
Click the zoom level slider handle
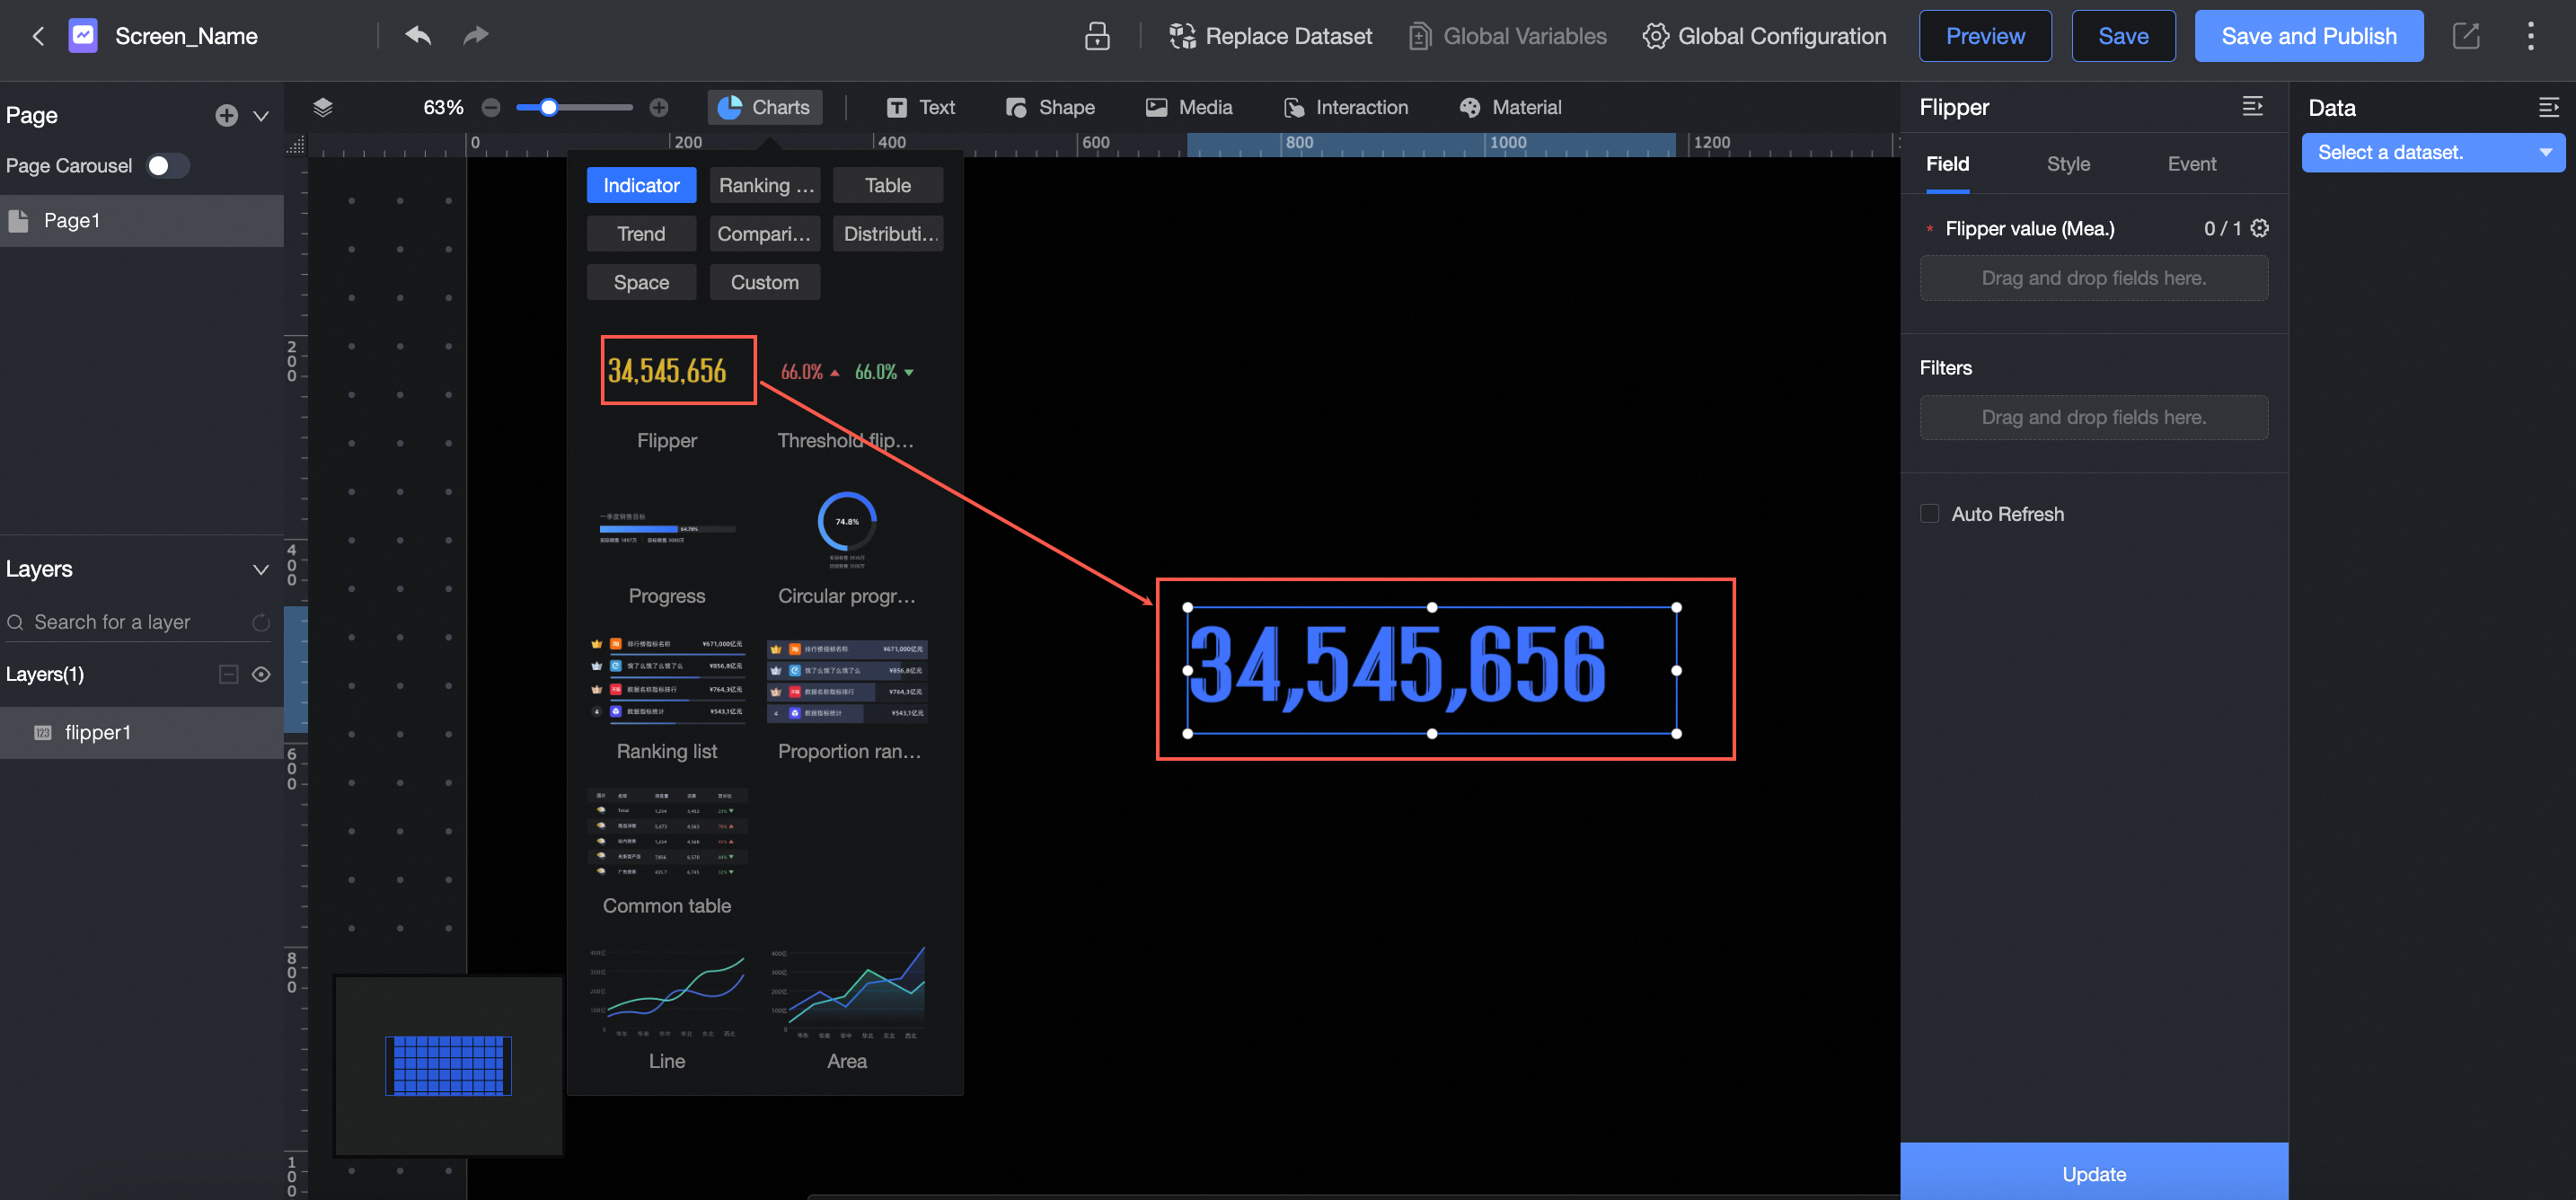[548, 107]
